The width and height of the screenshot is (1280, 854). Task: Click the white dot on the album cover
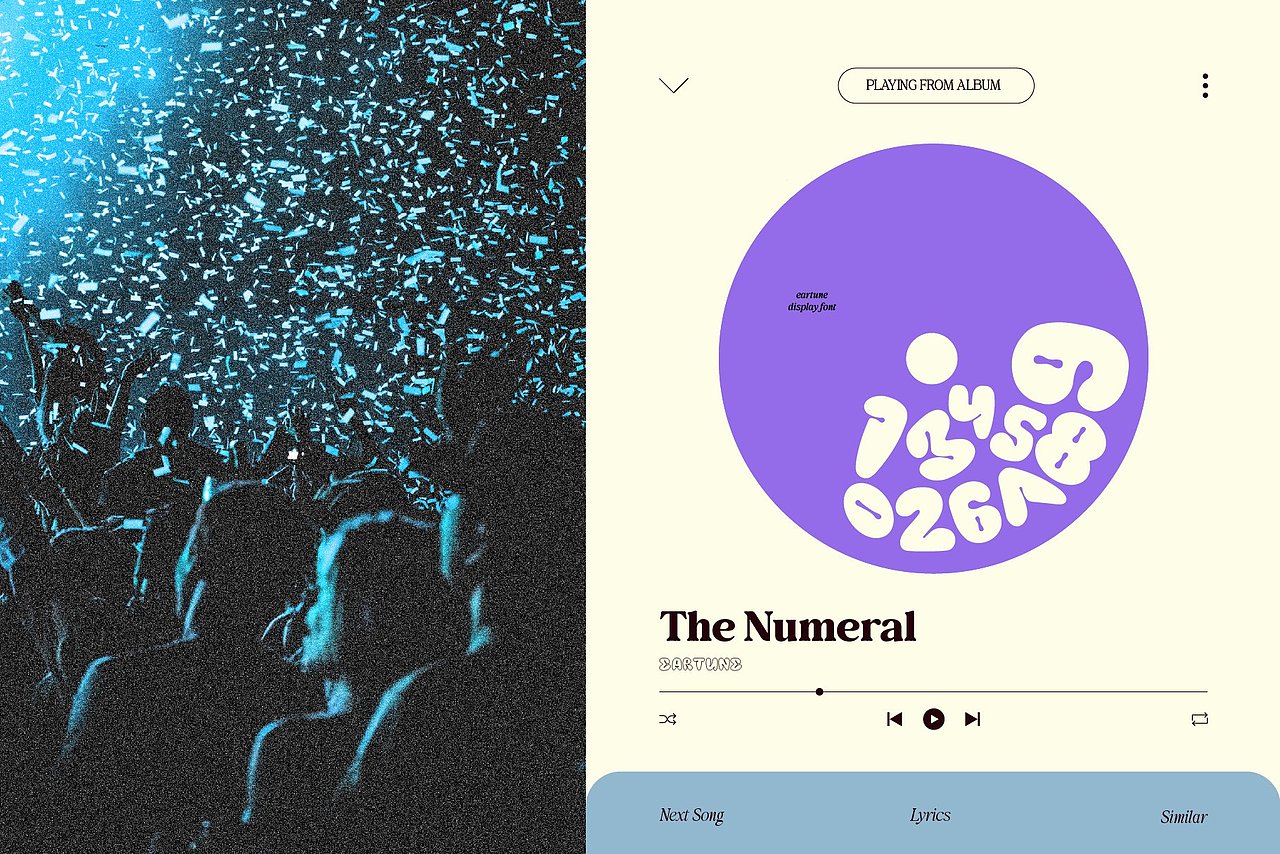931,360
